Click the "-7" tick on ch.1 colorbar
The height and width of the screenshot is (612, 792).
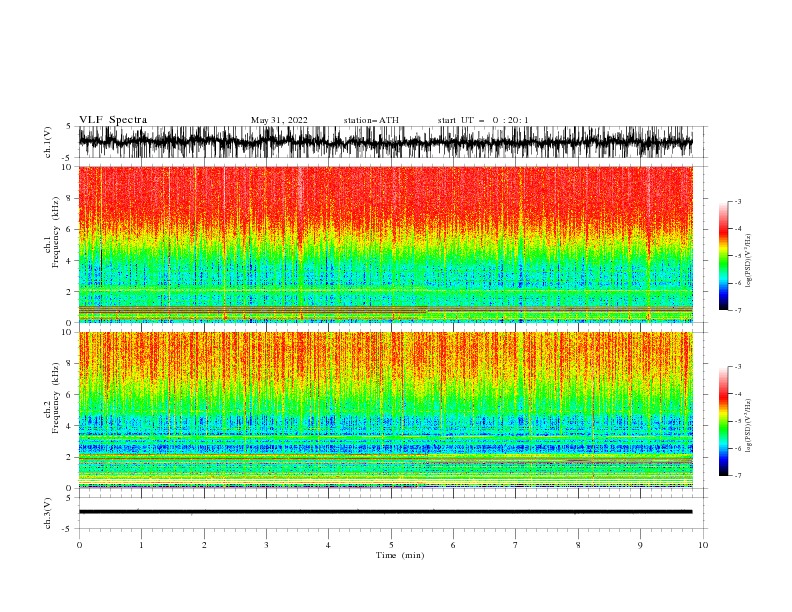click(x=737, y=310)
